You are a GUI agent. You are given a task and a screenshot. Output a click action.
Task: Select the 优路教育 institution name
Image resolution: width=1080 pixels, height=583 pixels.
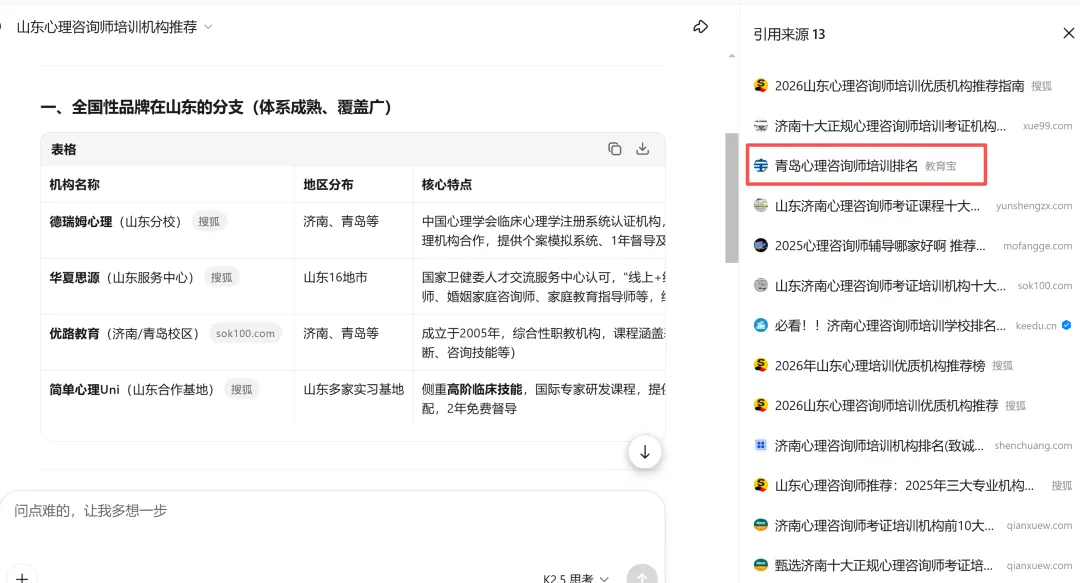pos(74,333)
